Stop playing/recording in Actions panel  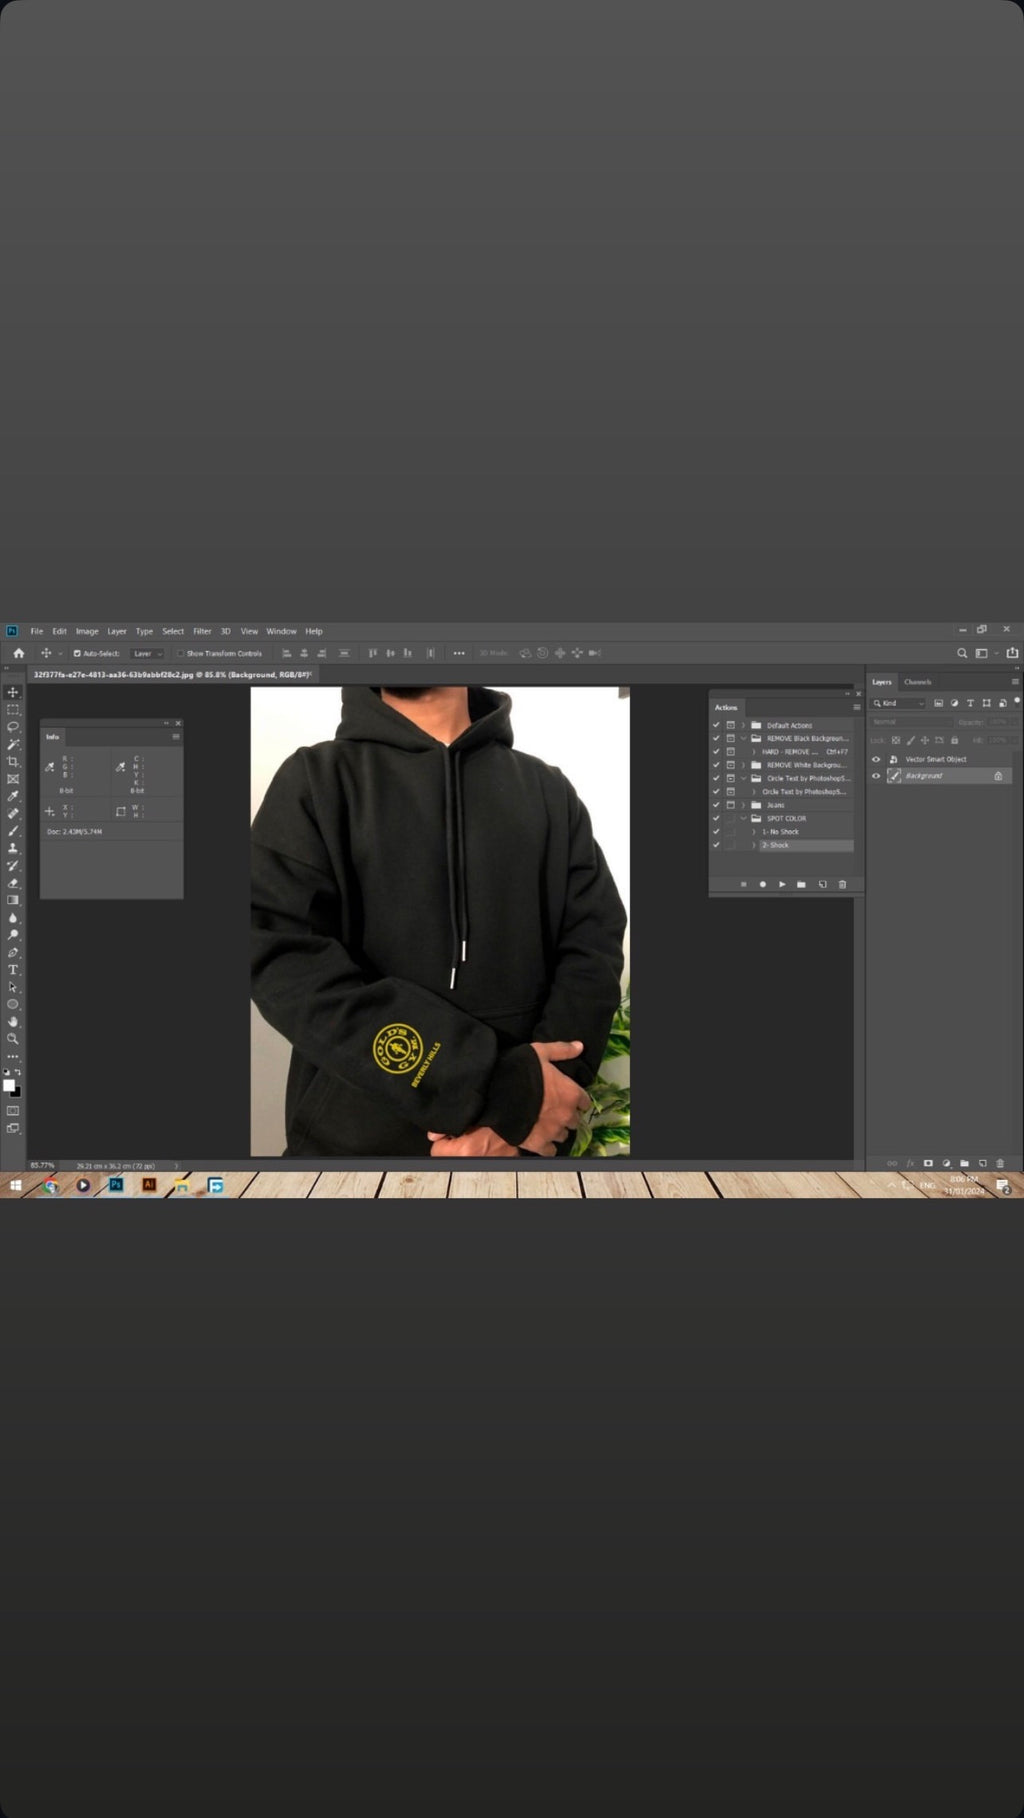click(x=743, y=884)
